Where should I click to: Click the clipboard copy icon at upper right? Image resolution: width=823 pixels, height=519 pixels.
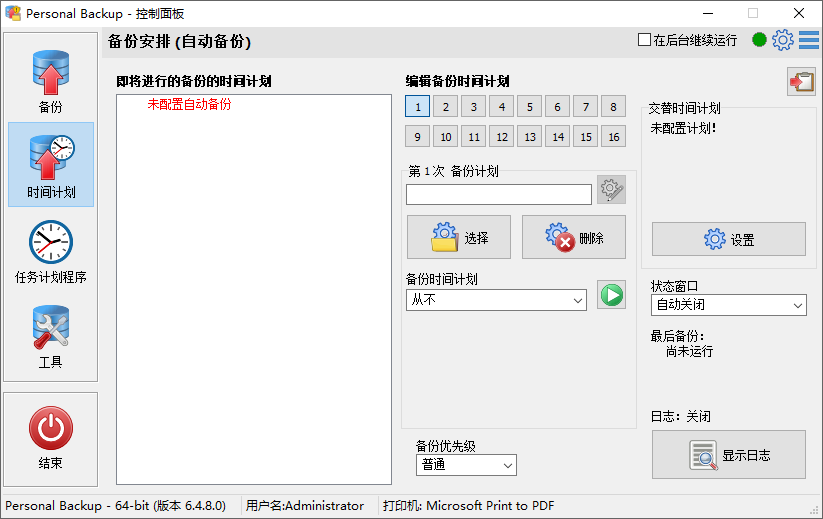[x=801, y=81]
